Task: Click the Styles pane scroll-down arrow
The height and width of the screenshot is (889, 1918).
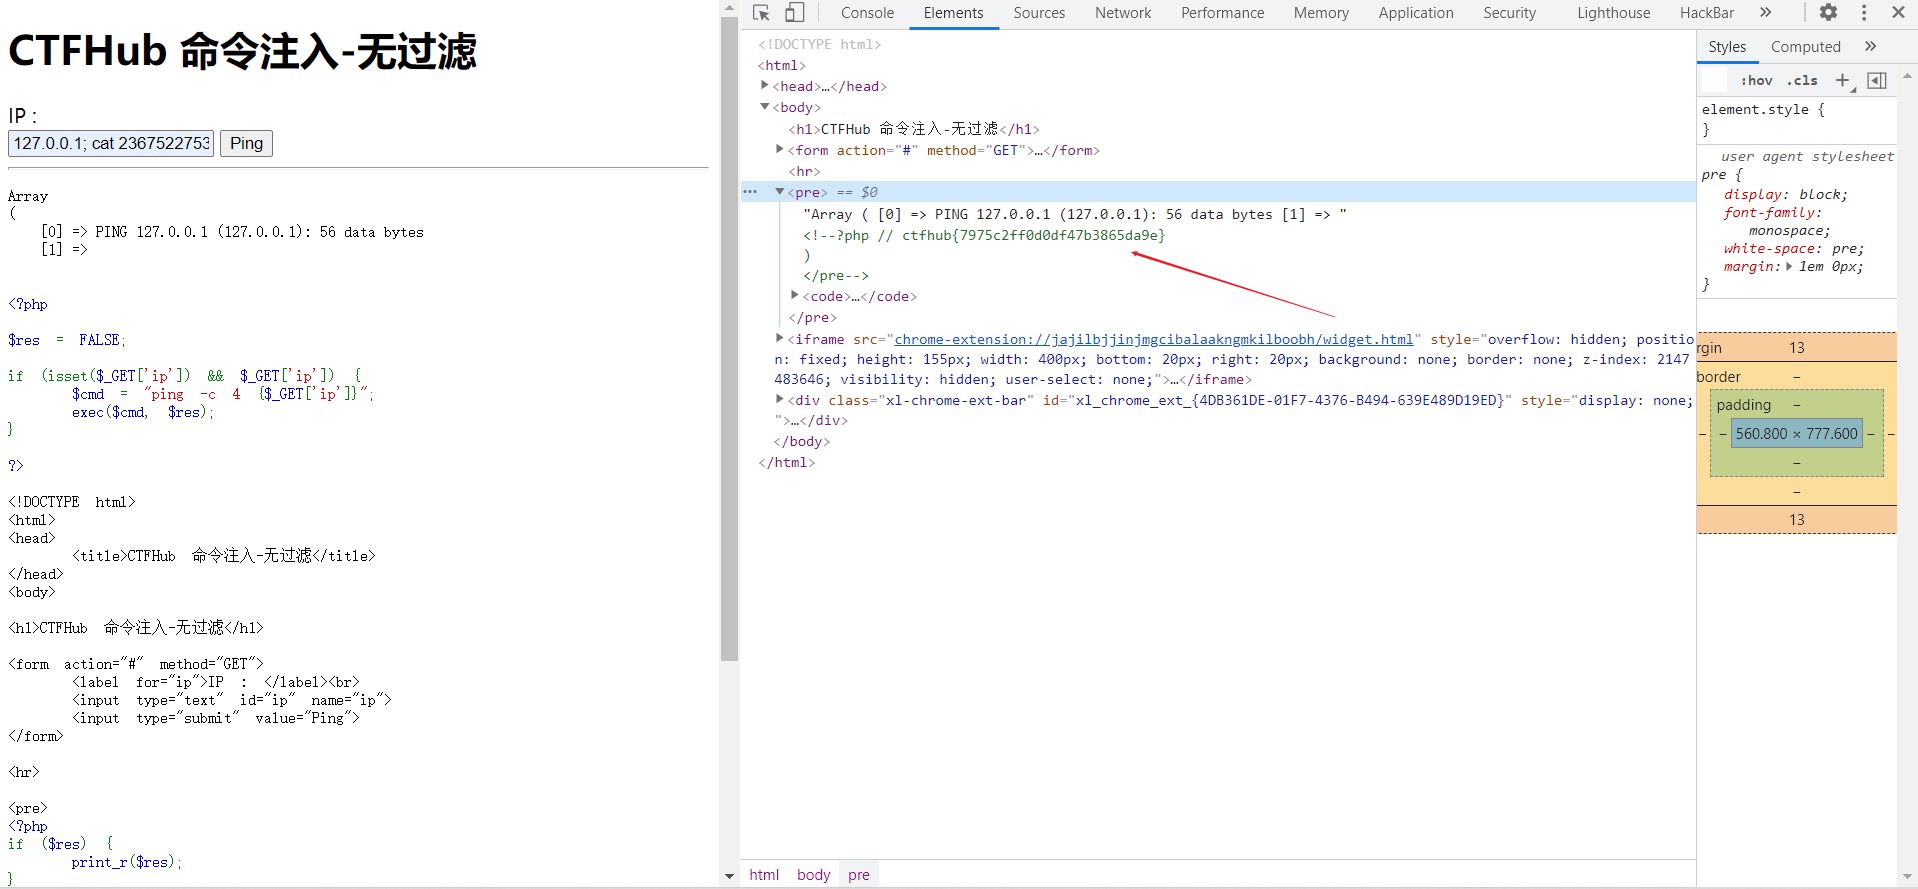Action: (x=1907, y=876)
